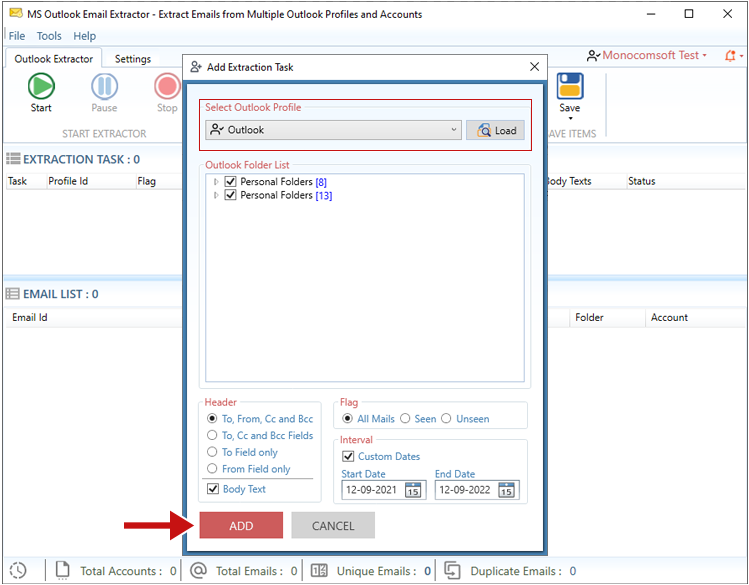Select To Field only radio button

(212, 452)
